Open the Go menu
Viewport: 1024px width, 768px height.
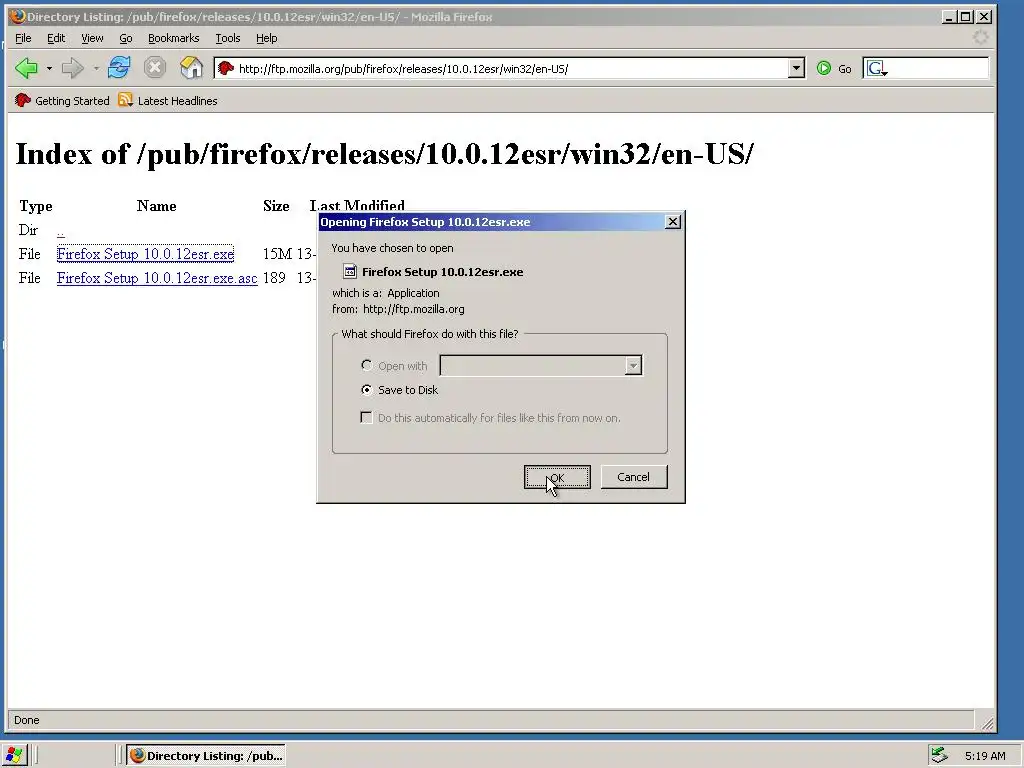[x=126, y=38]
